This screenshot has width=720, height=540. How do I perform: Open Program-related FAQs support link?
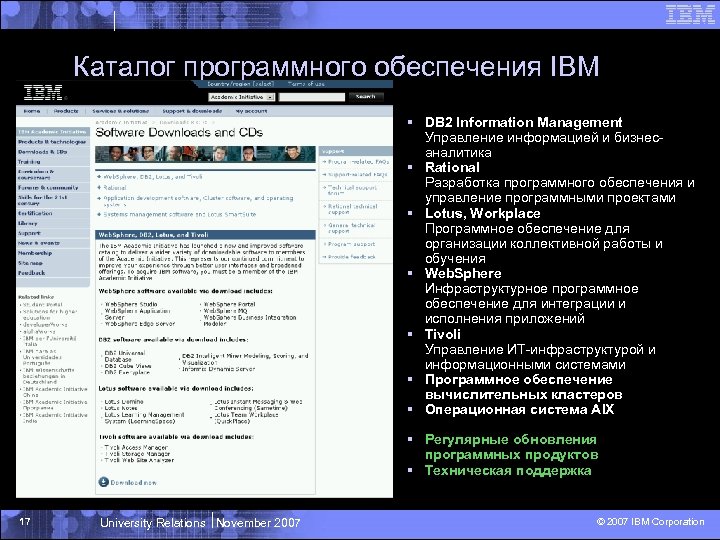click(x=358, y=162)
